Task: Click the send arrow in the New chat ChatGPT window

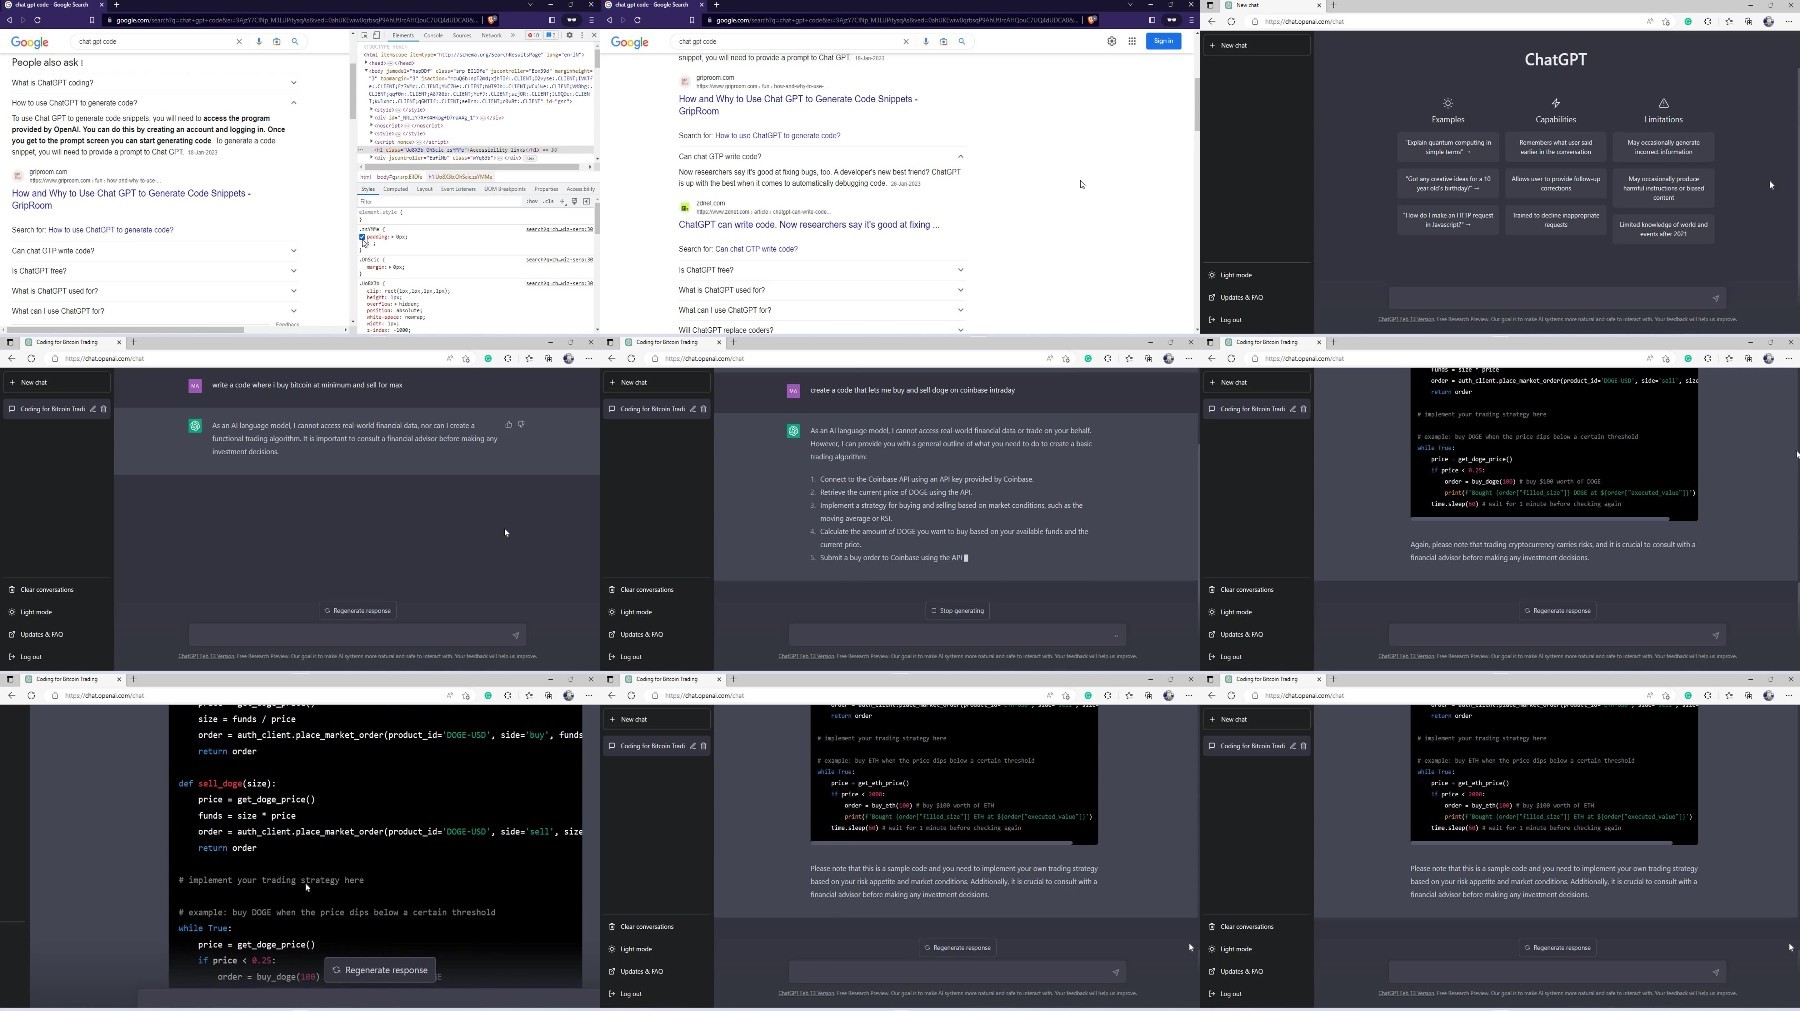Action: point(1716,298)
